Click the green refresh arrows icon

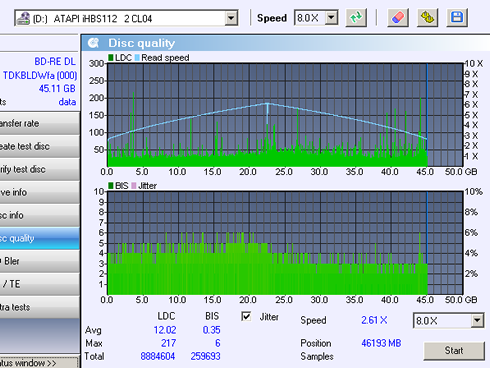click(x=356, y=17)
